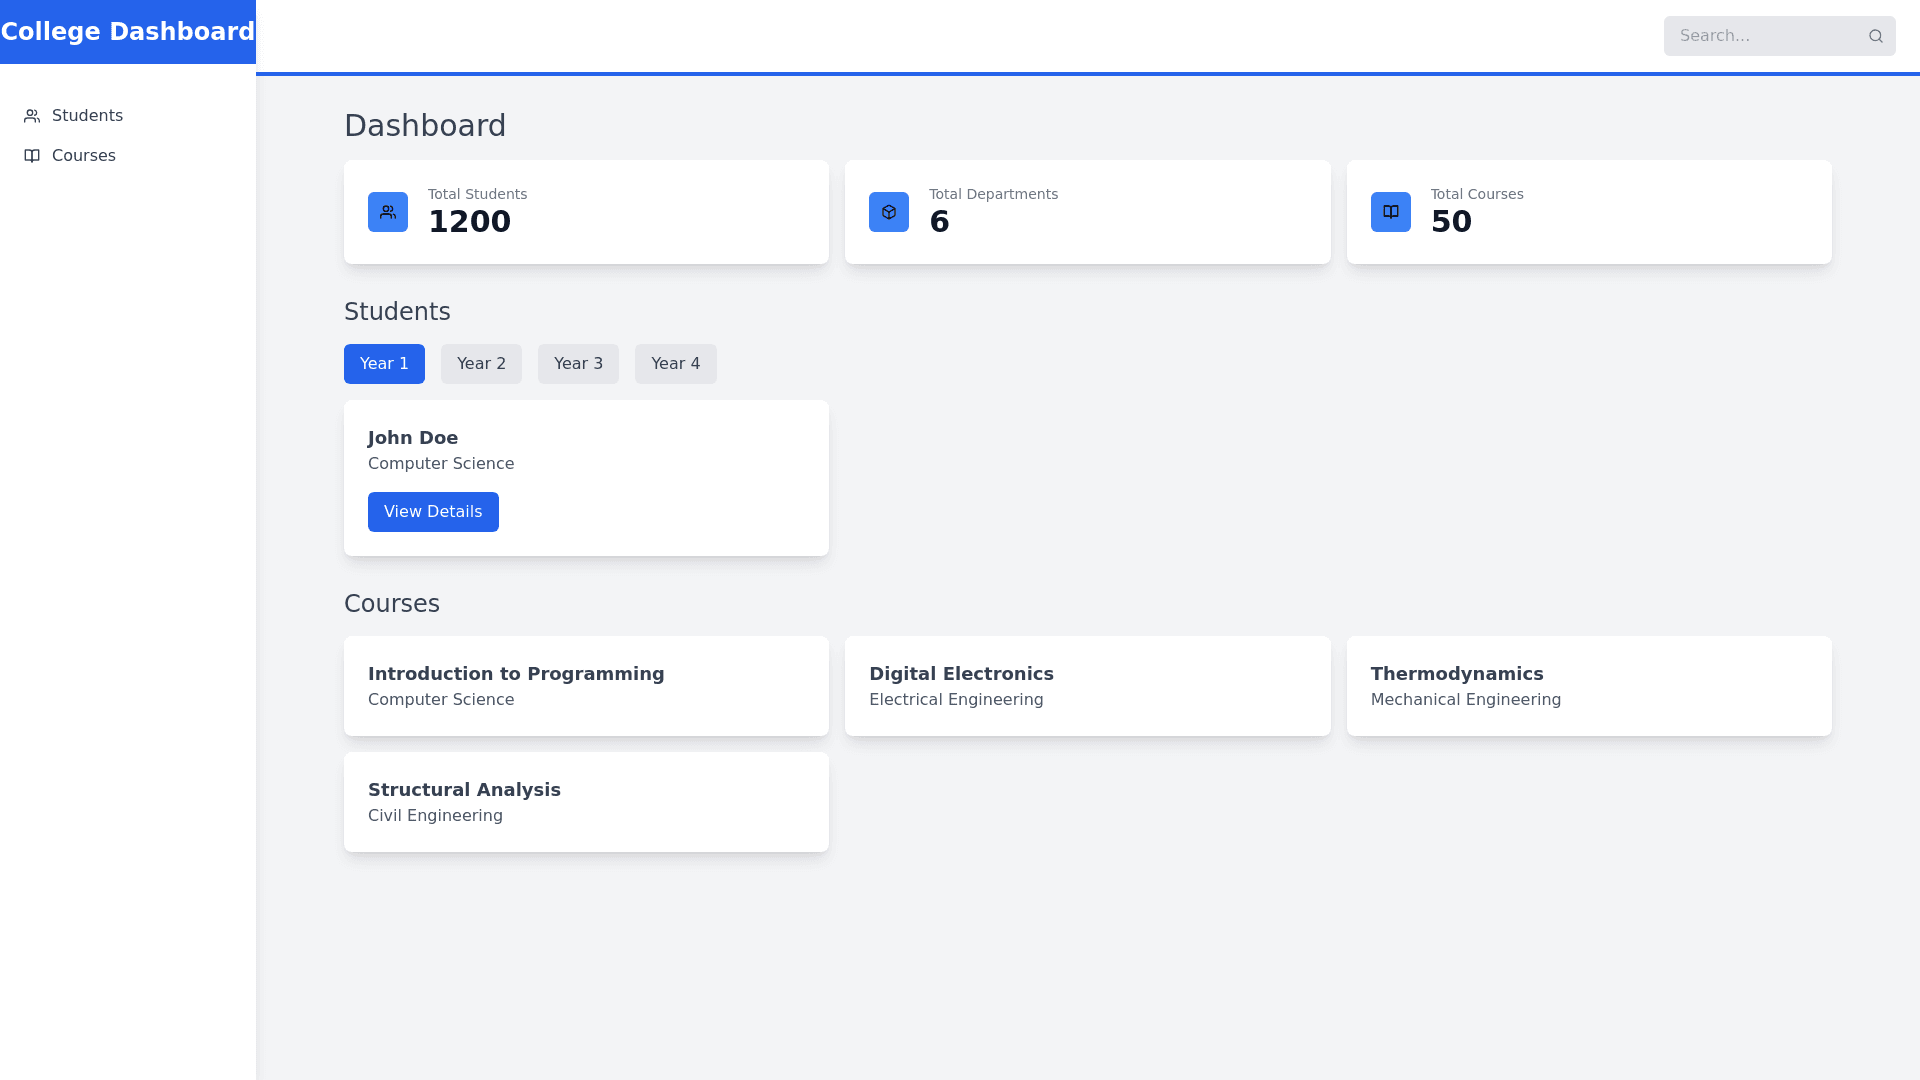Click the Total Departments cube icon

pos(889,212)
